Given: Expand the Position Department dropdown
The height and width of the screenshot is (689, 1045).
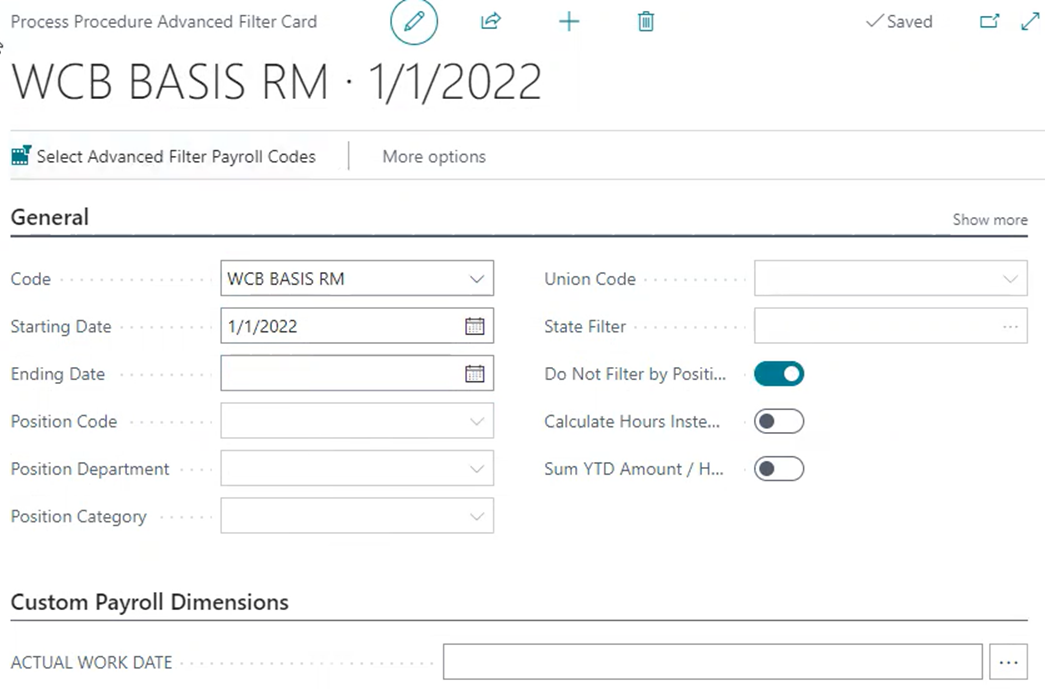Looking at the screenshot, I should [x=477, y=469].
